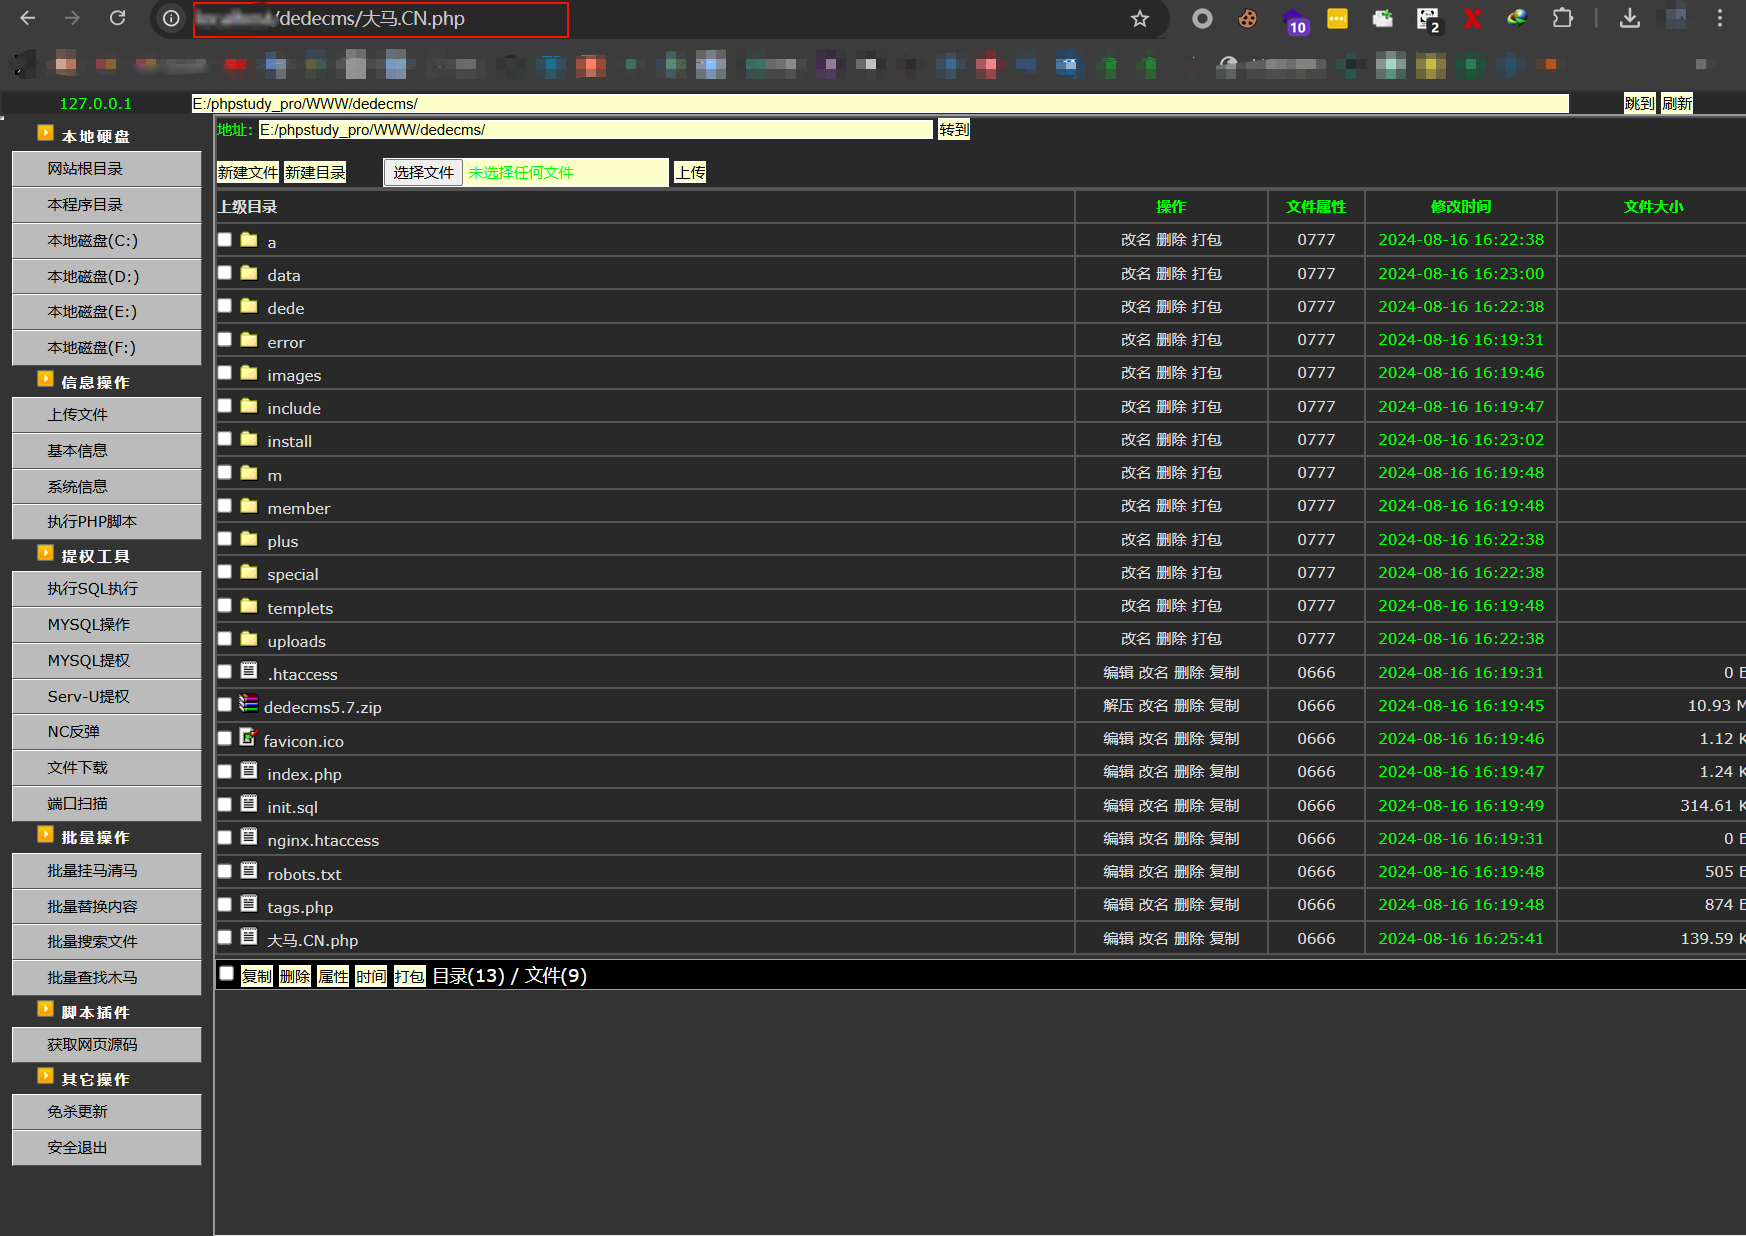Click the orange arrow icon next to 批量操作
Viewport: 1746px width, 1236px height.
(45, 834)
